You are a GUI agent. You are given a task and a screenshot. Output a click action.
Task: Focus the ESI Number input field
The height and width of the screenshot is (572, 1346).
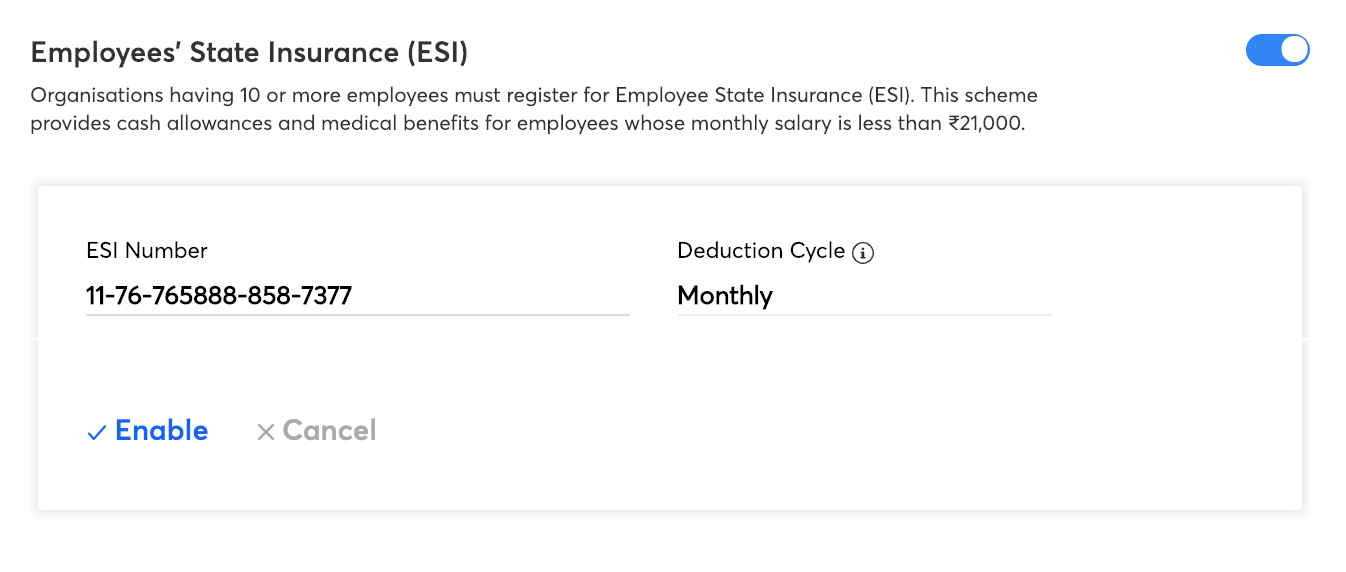pyautogui.click(x=357, y=296)
